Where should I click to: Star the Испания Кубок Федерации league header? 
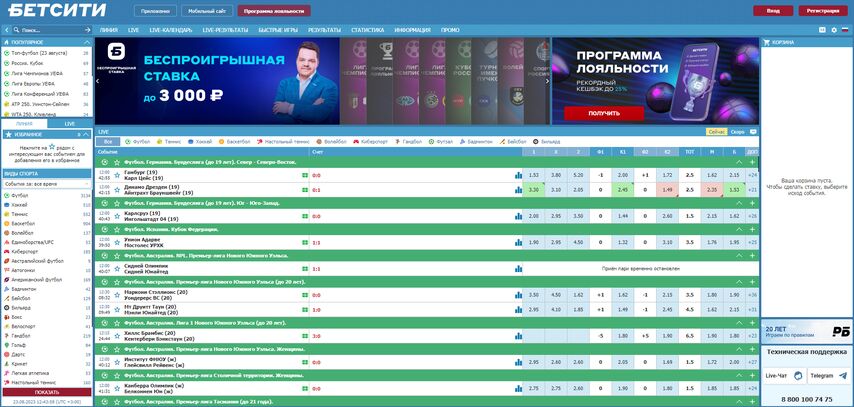coord(117,229)
